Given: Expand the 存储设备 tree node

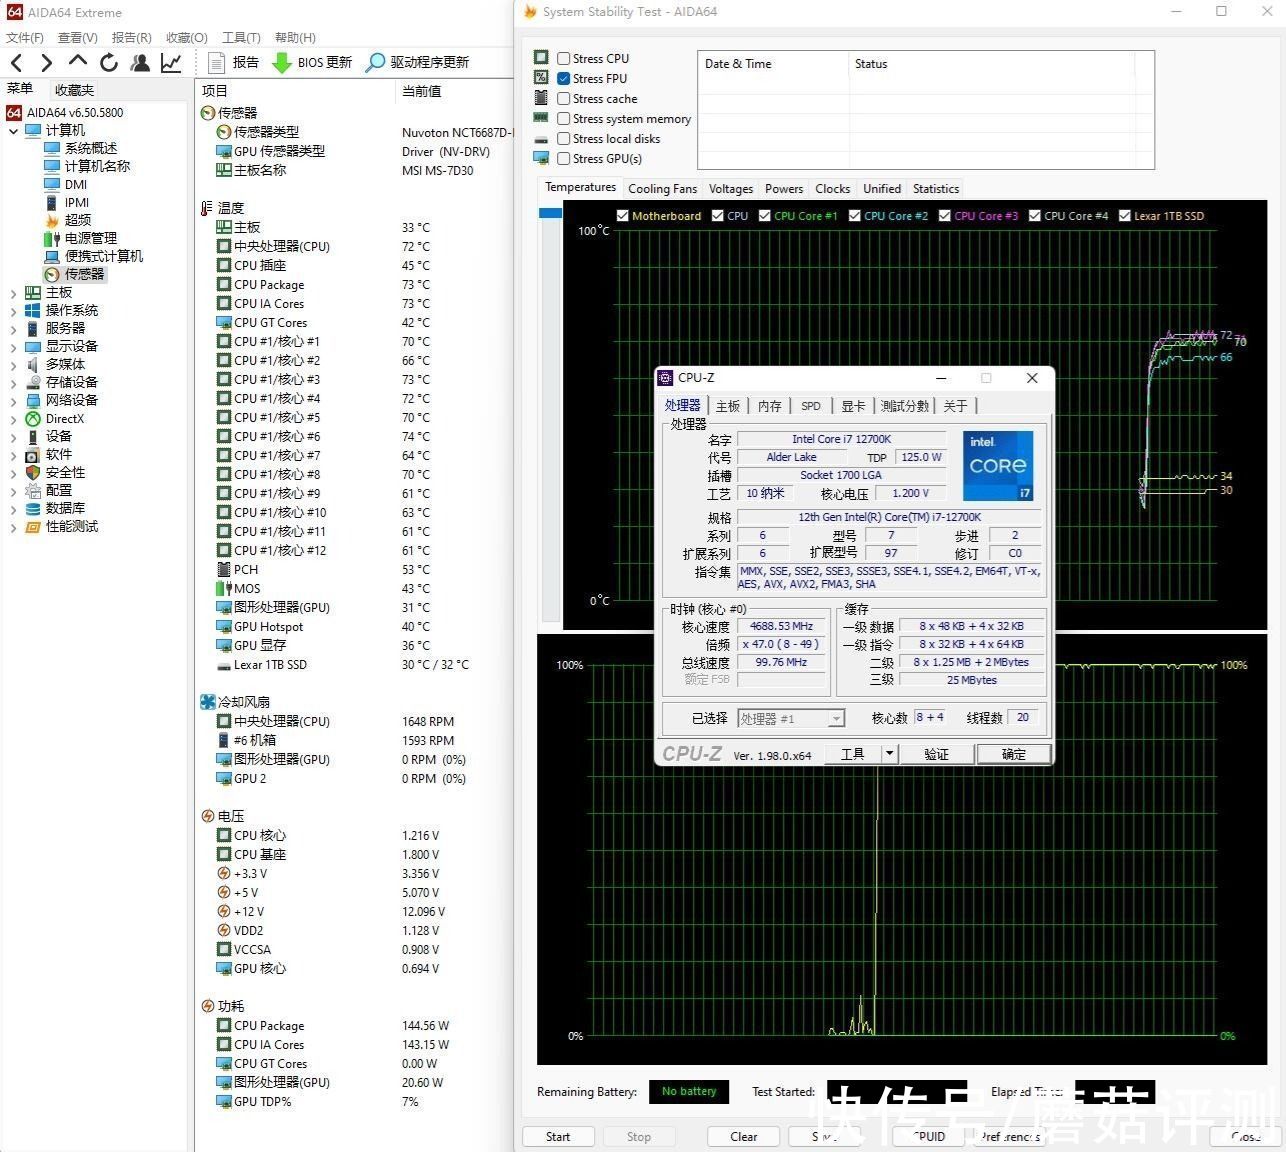Looking at the screenshot, I should (x=13, y=383).
